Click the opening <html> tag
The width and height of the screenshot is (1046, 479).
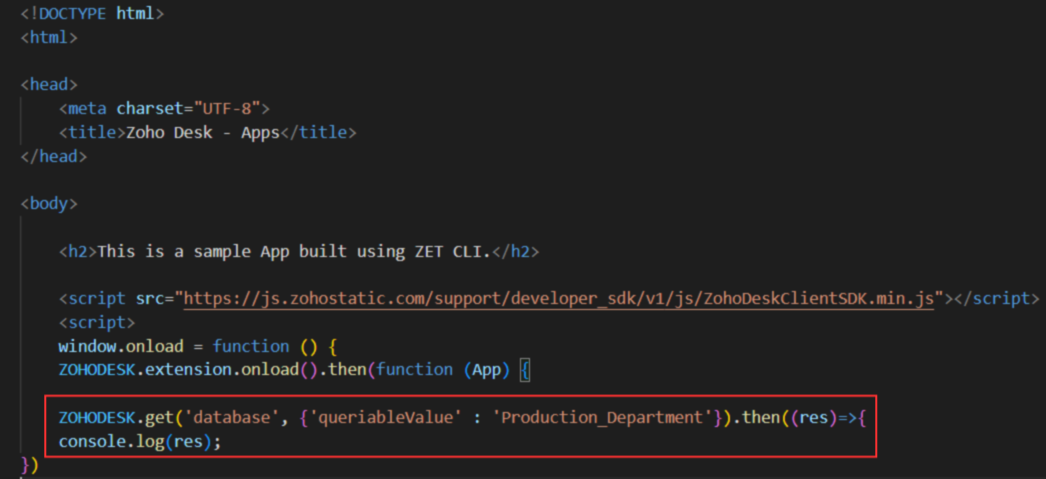[49, 37]
